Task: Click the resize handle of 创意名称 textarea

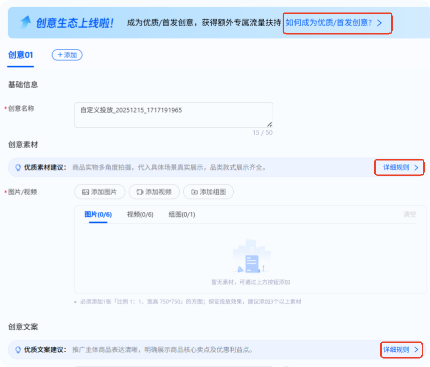Action: click(x=269, y=124)
